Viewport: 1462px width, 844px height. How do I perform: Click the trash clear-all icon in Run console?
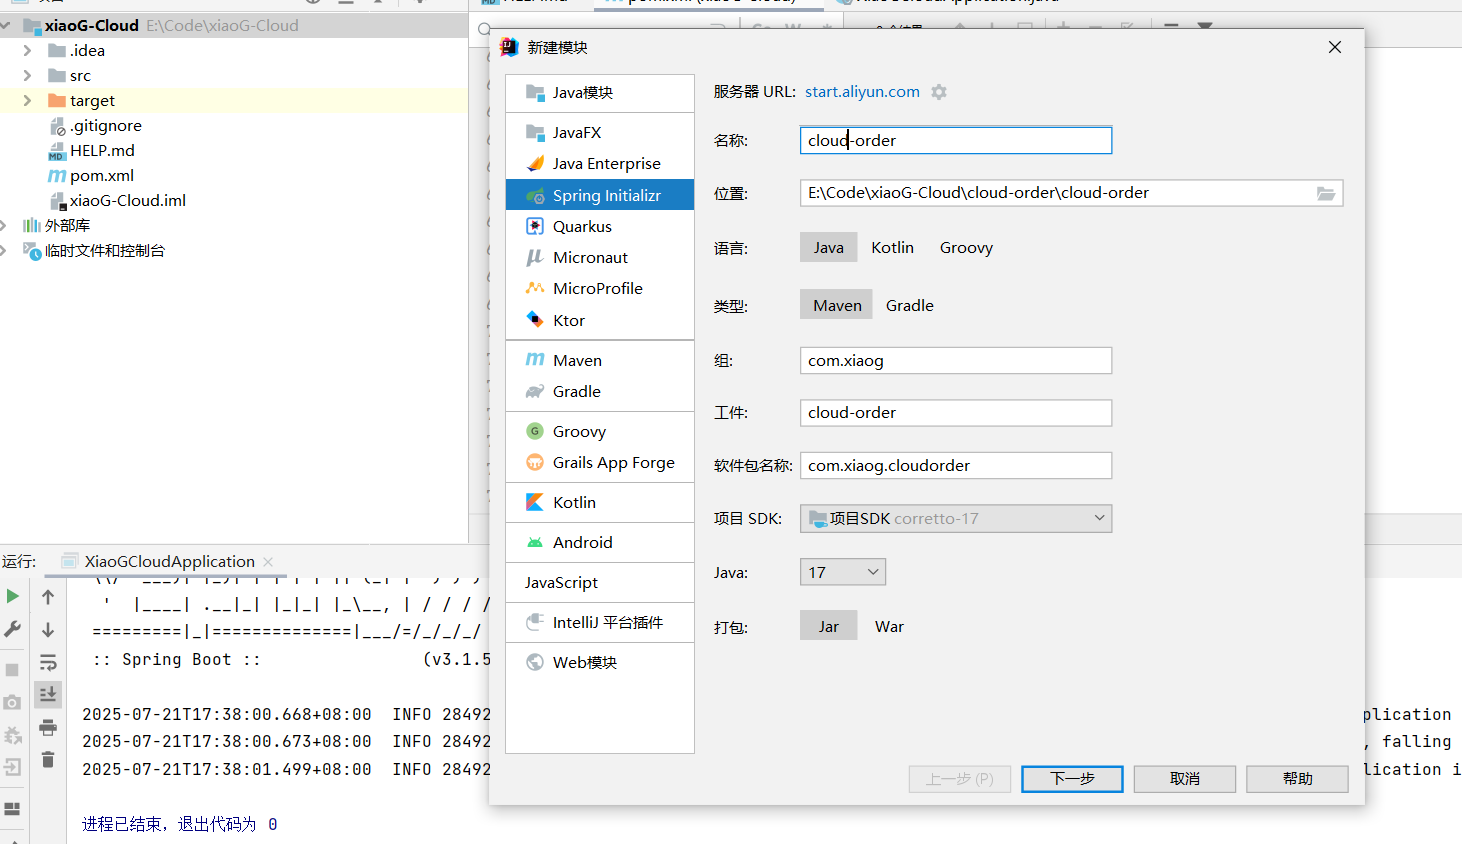coord(48,760)
